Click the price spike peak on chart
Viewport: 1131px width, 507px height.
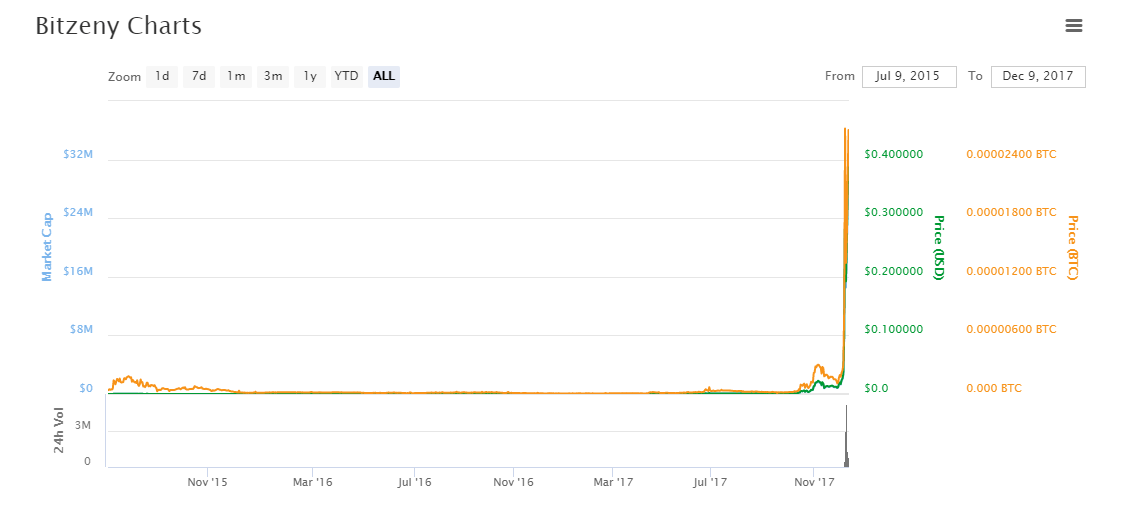[x=846, y=130]
